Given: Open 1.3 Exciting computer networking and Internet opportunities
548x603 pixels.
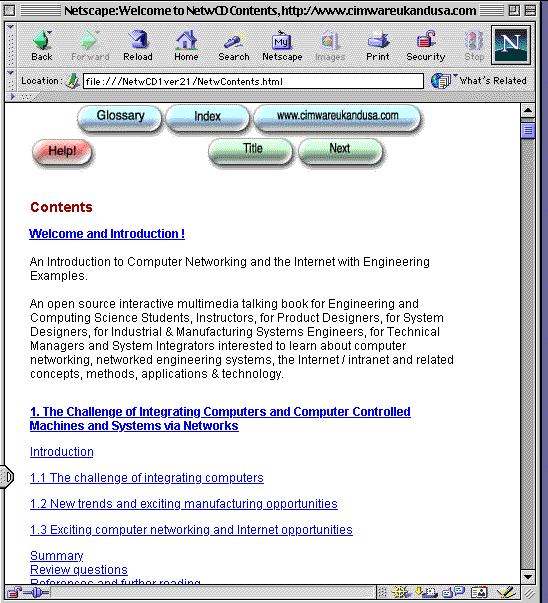Looking at the screenshot, I should click(191, 530).
